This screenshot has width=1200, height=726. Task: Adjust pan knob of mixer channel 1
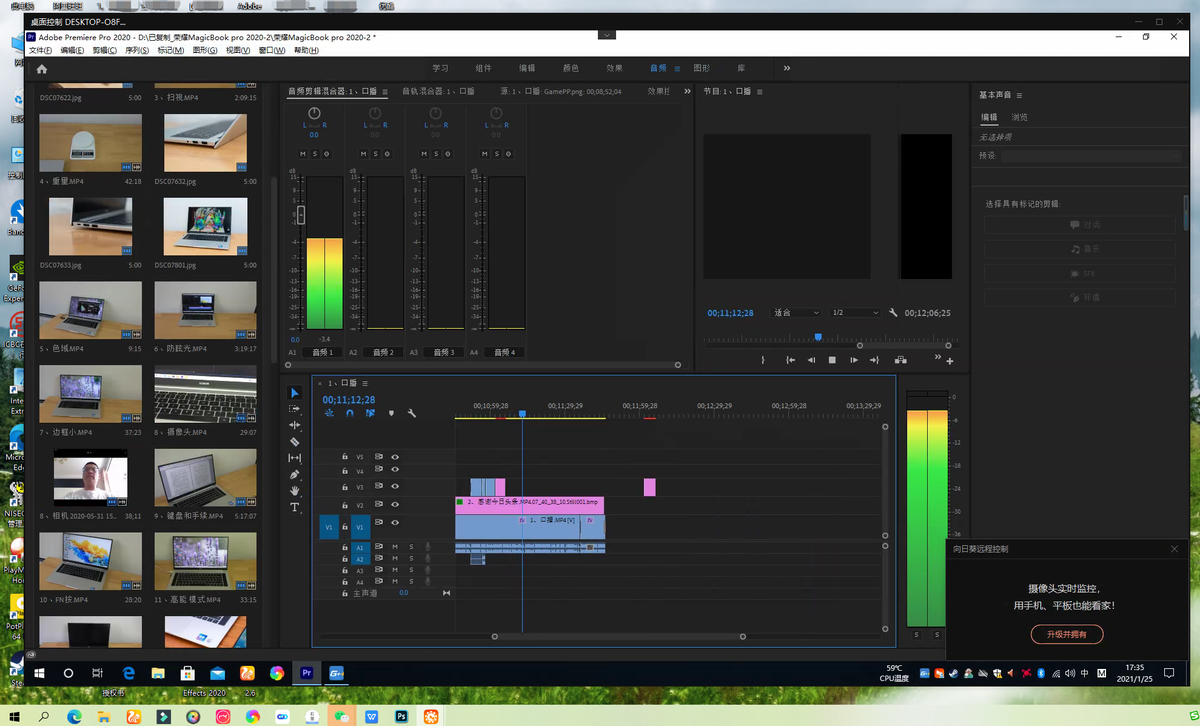point(314,114)
